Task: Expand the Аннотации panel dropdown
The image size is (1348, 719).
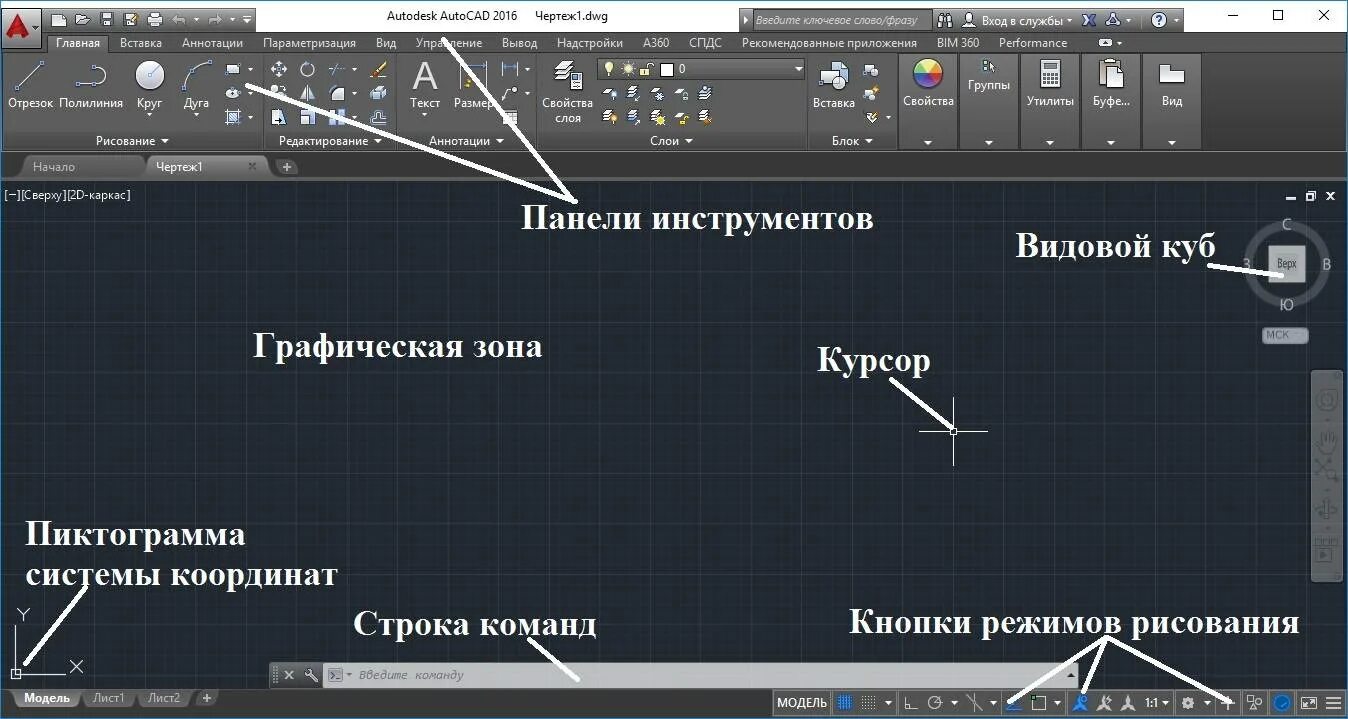Action: pos(466,141)
